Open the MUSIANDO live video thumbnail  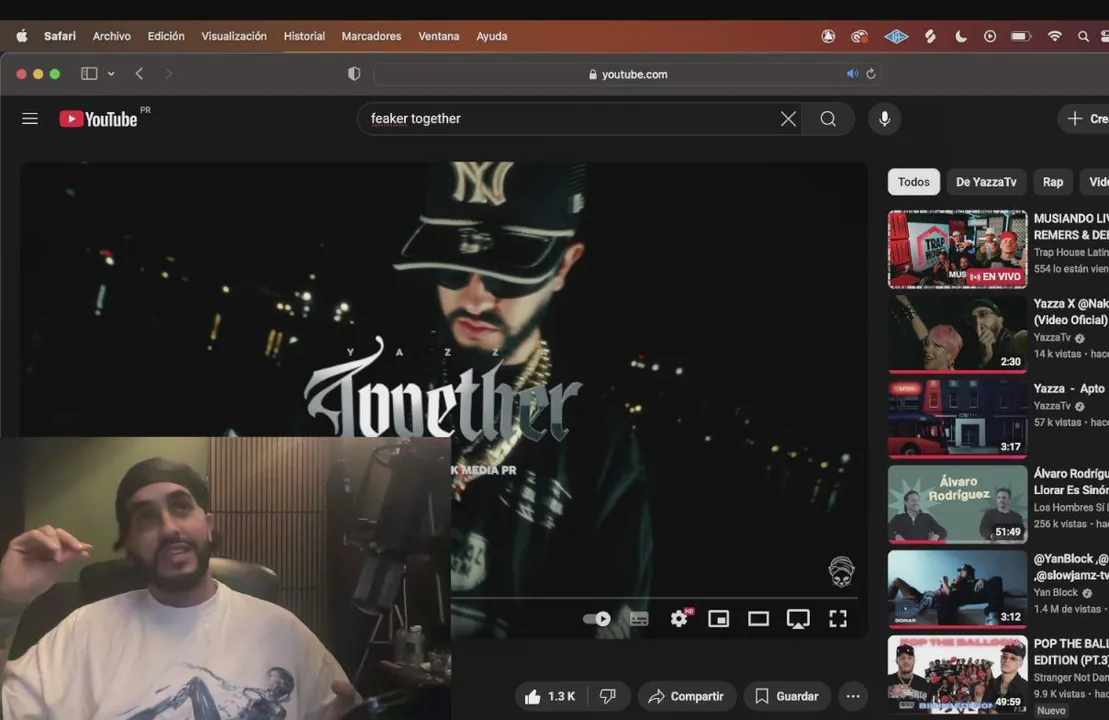[x=958, y=249]
